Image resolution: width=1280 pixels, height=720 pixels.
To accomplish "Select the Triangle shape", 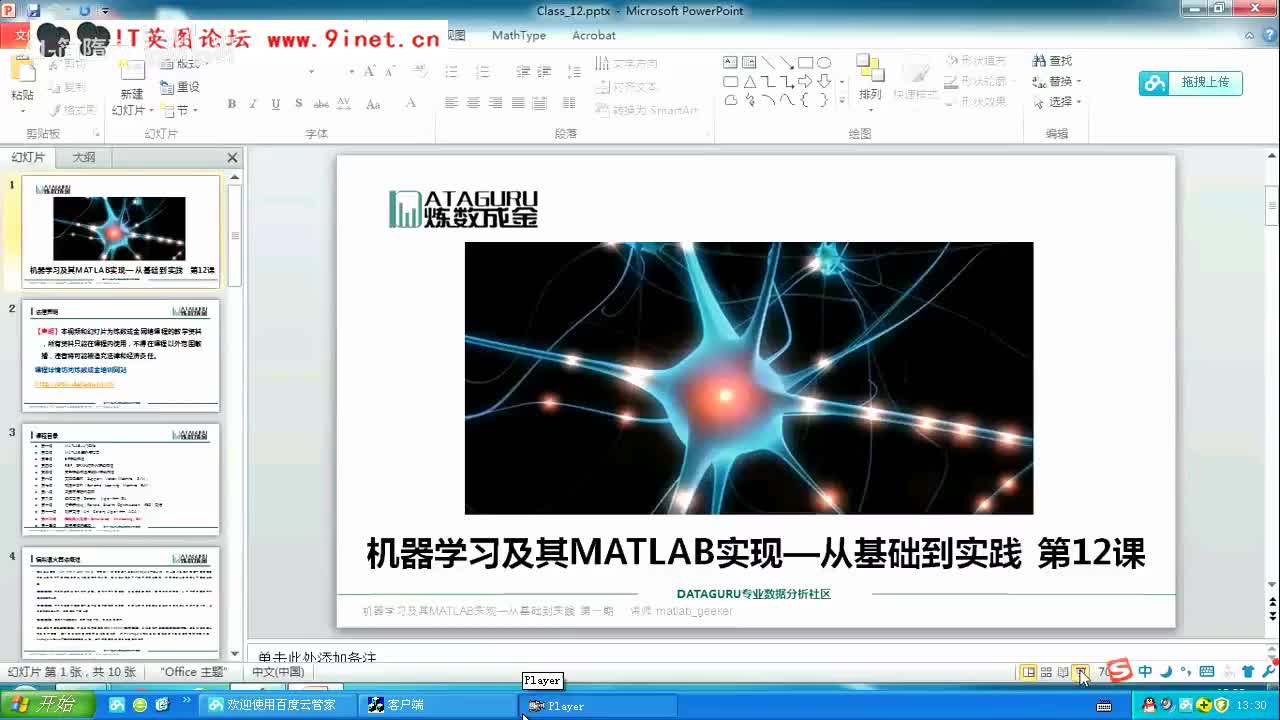I will point(749,81).
